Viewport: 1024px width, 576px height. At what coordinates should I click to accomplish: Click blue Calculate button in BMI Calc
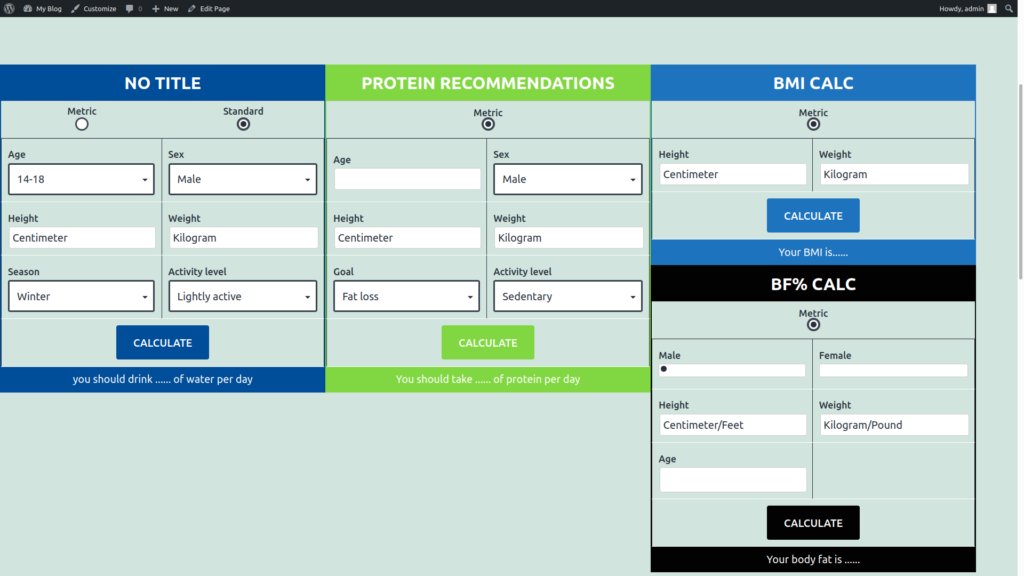tap(813, 216)
